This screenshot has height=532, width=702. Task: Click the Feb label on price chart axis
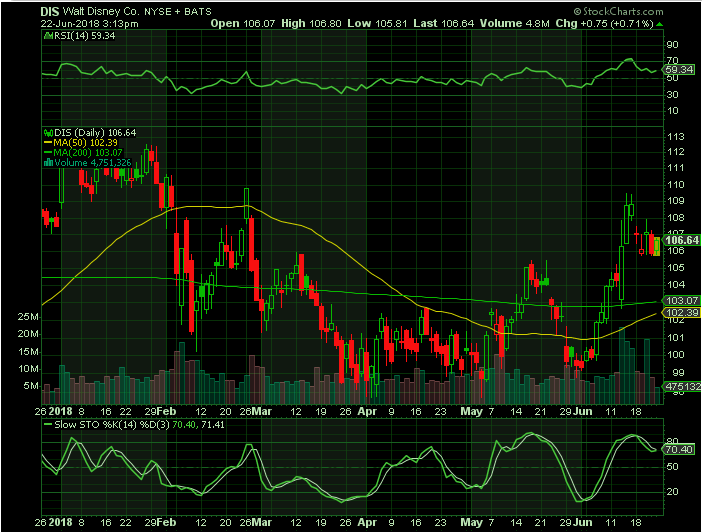[168, 411]
